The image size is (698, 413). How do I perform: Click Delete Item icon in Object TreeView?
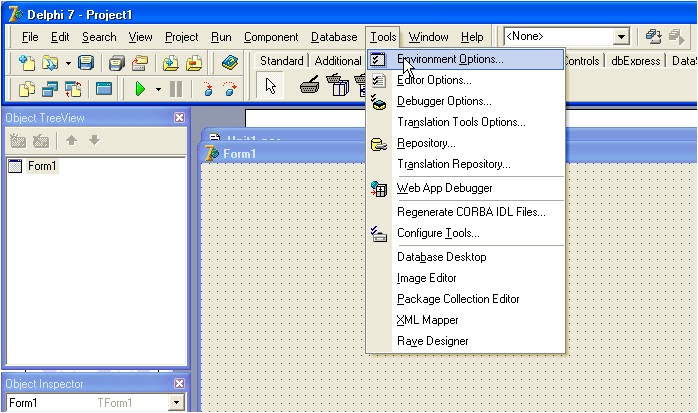[x=41, y=141]
